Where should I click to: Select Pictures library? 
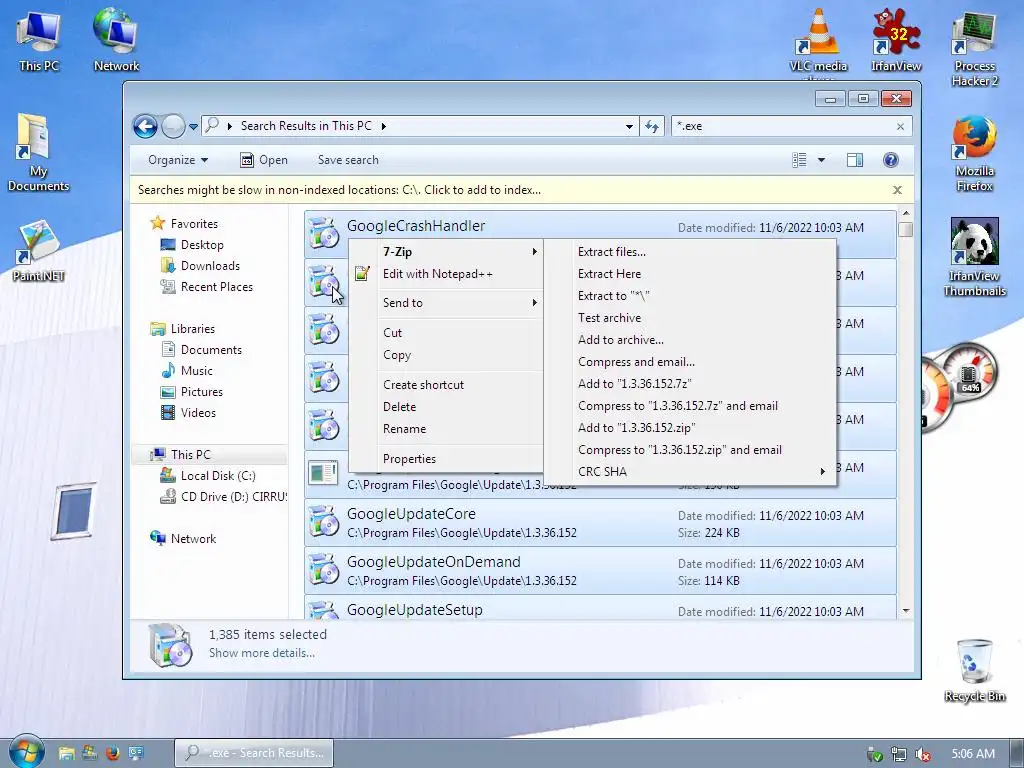point(193,392)
